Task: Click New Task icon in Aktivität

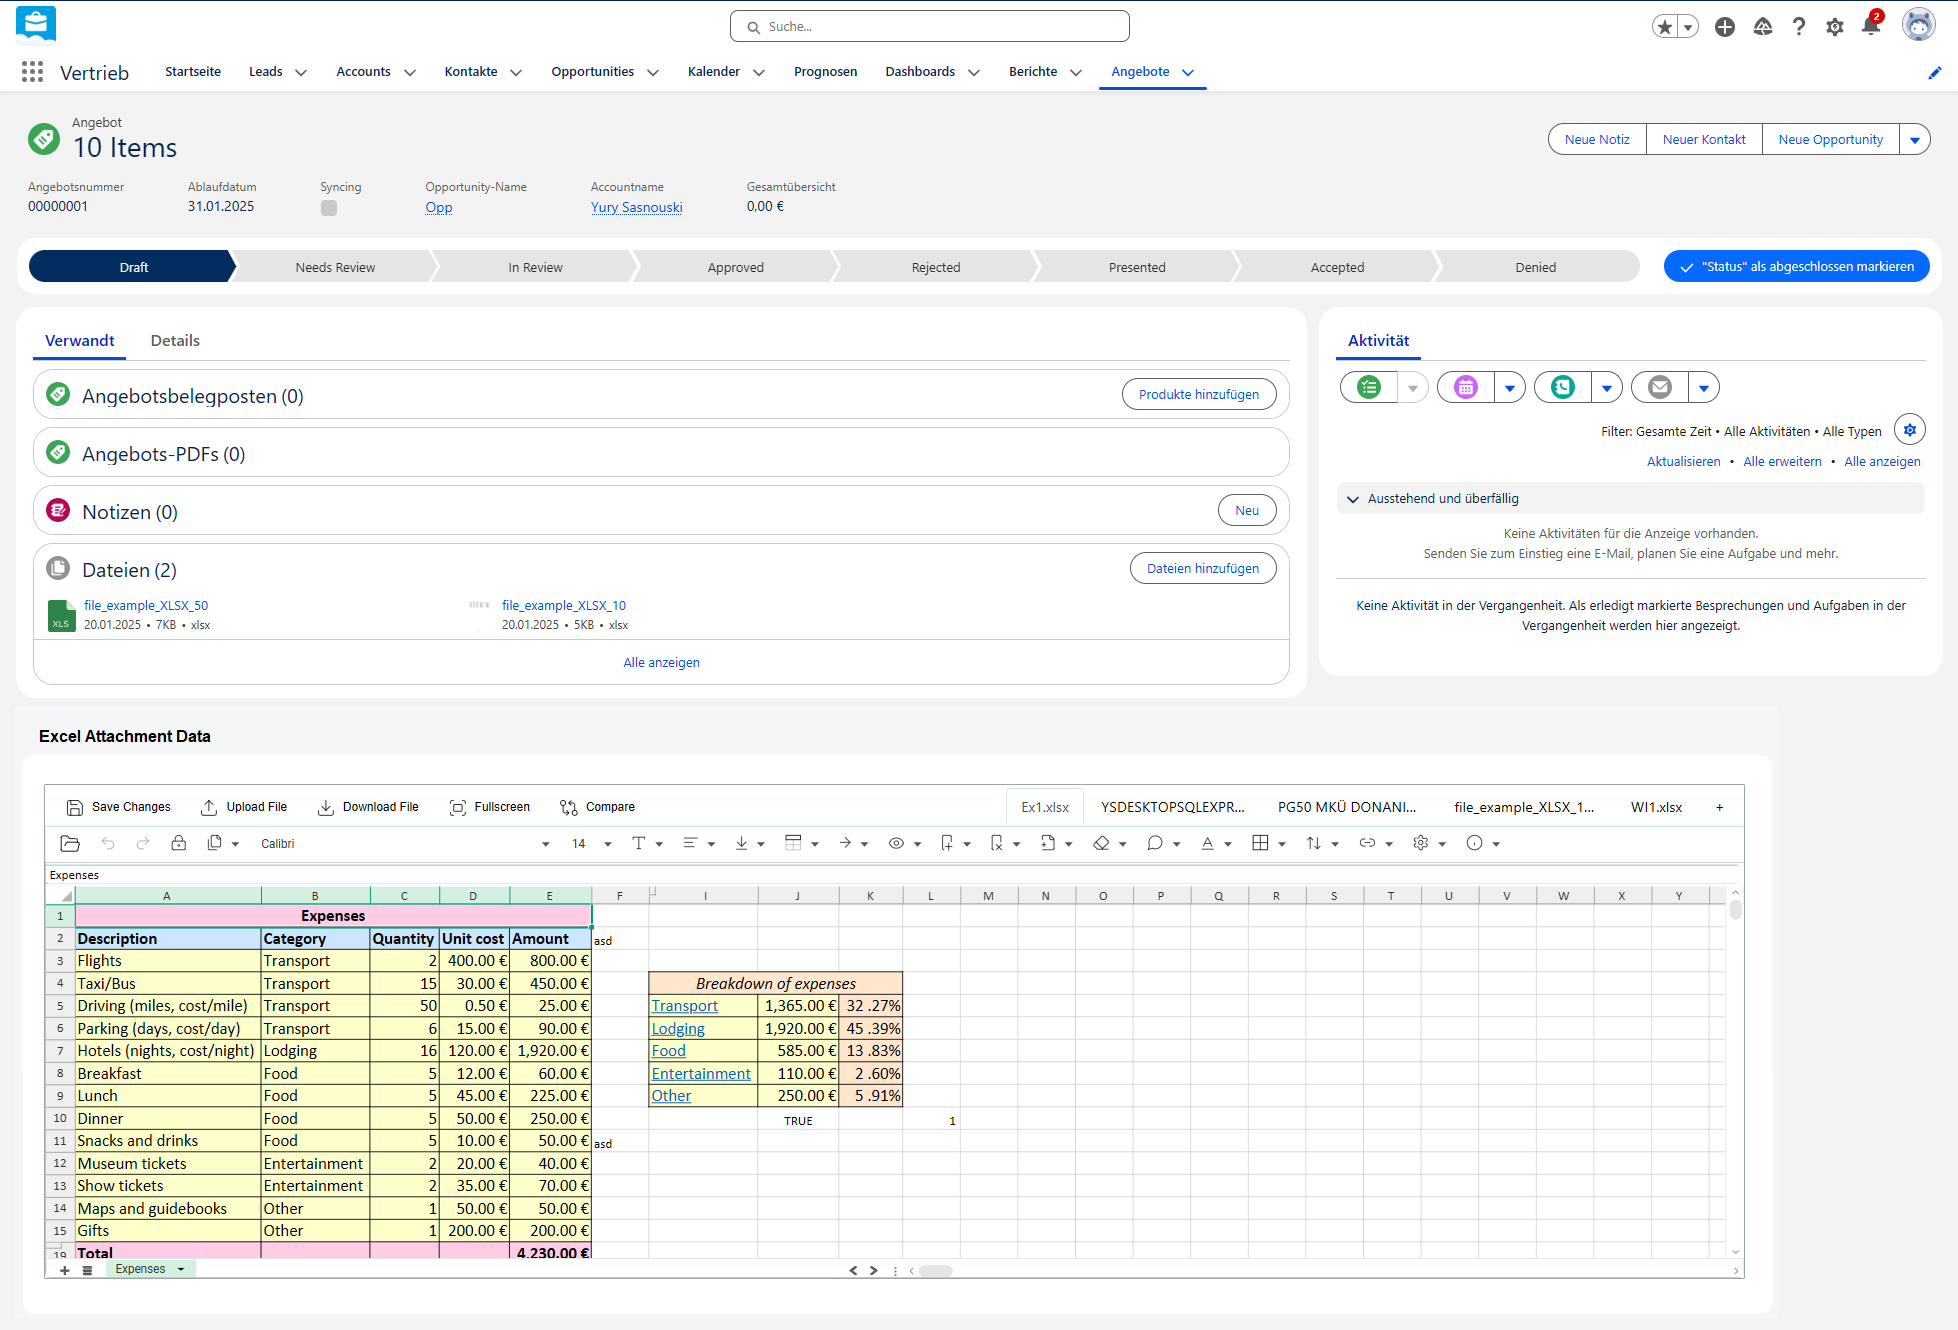Action: tap(1369, 387)
